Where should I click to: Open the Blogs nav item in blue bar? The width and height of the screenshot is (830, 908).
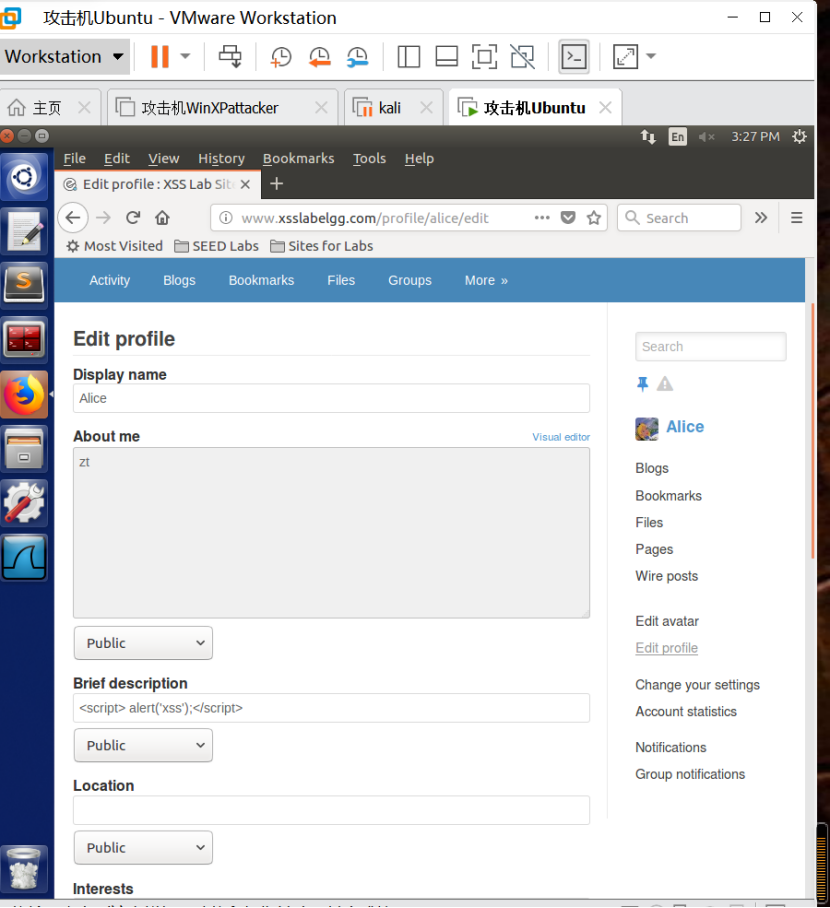180,280
